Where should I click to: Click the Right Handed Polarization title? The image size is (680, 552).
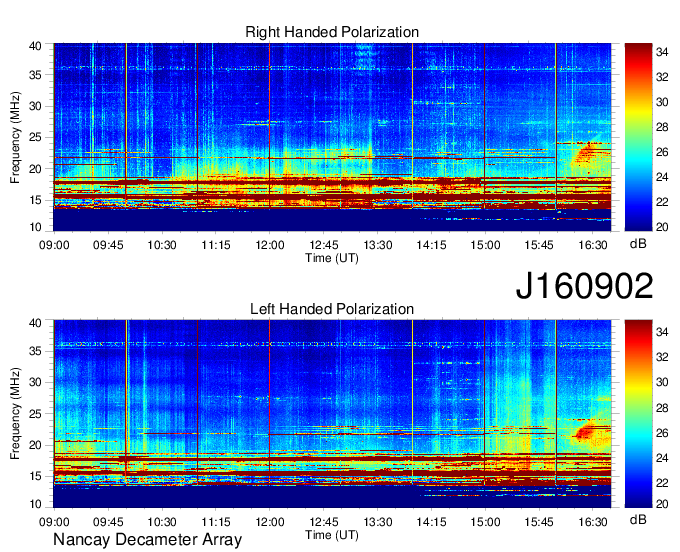tap(332, 32)
